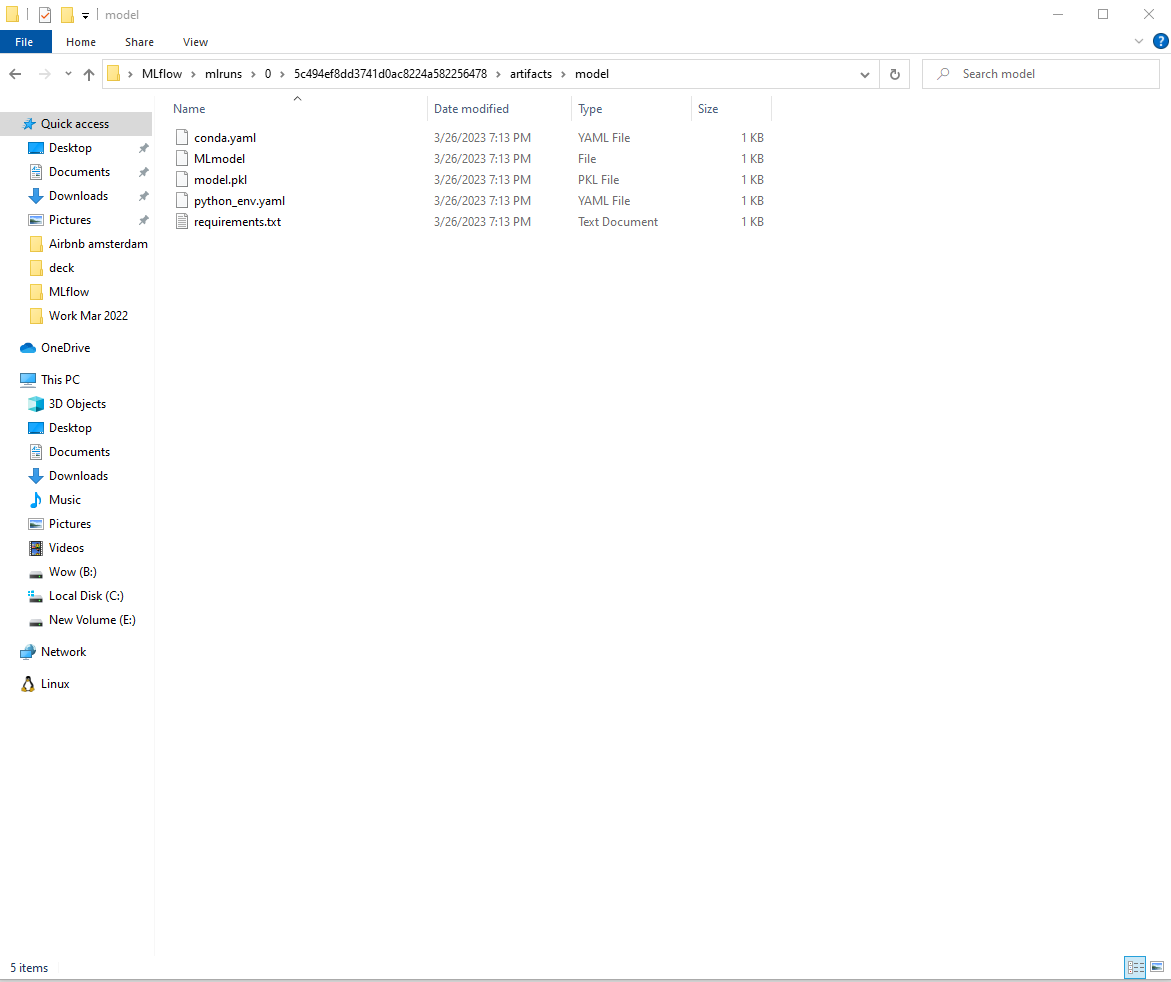Open Pictures under This PC
Screen dimensions: 1171x982
click(x=69, y=524)
